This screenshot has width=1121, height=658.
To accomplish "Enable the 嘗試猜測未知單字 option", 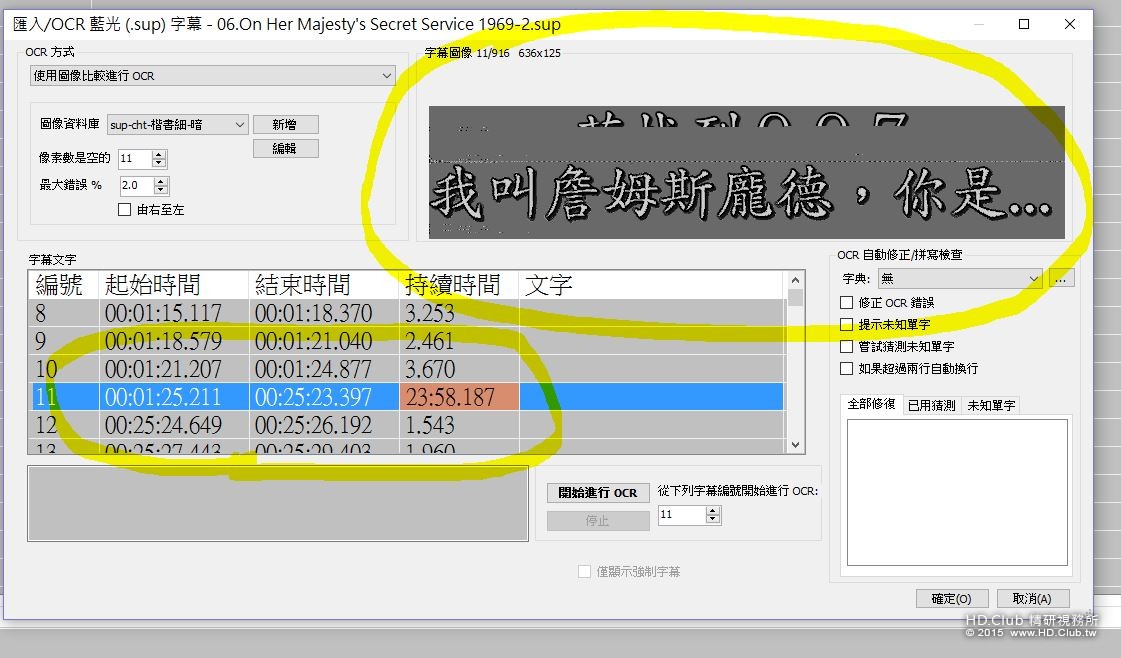I will tap(846, 346).
